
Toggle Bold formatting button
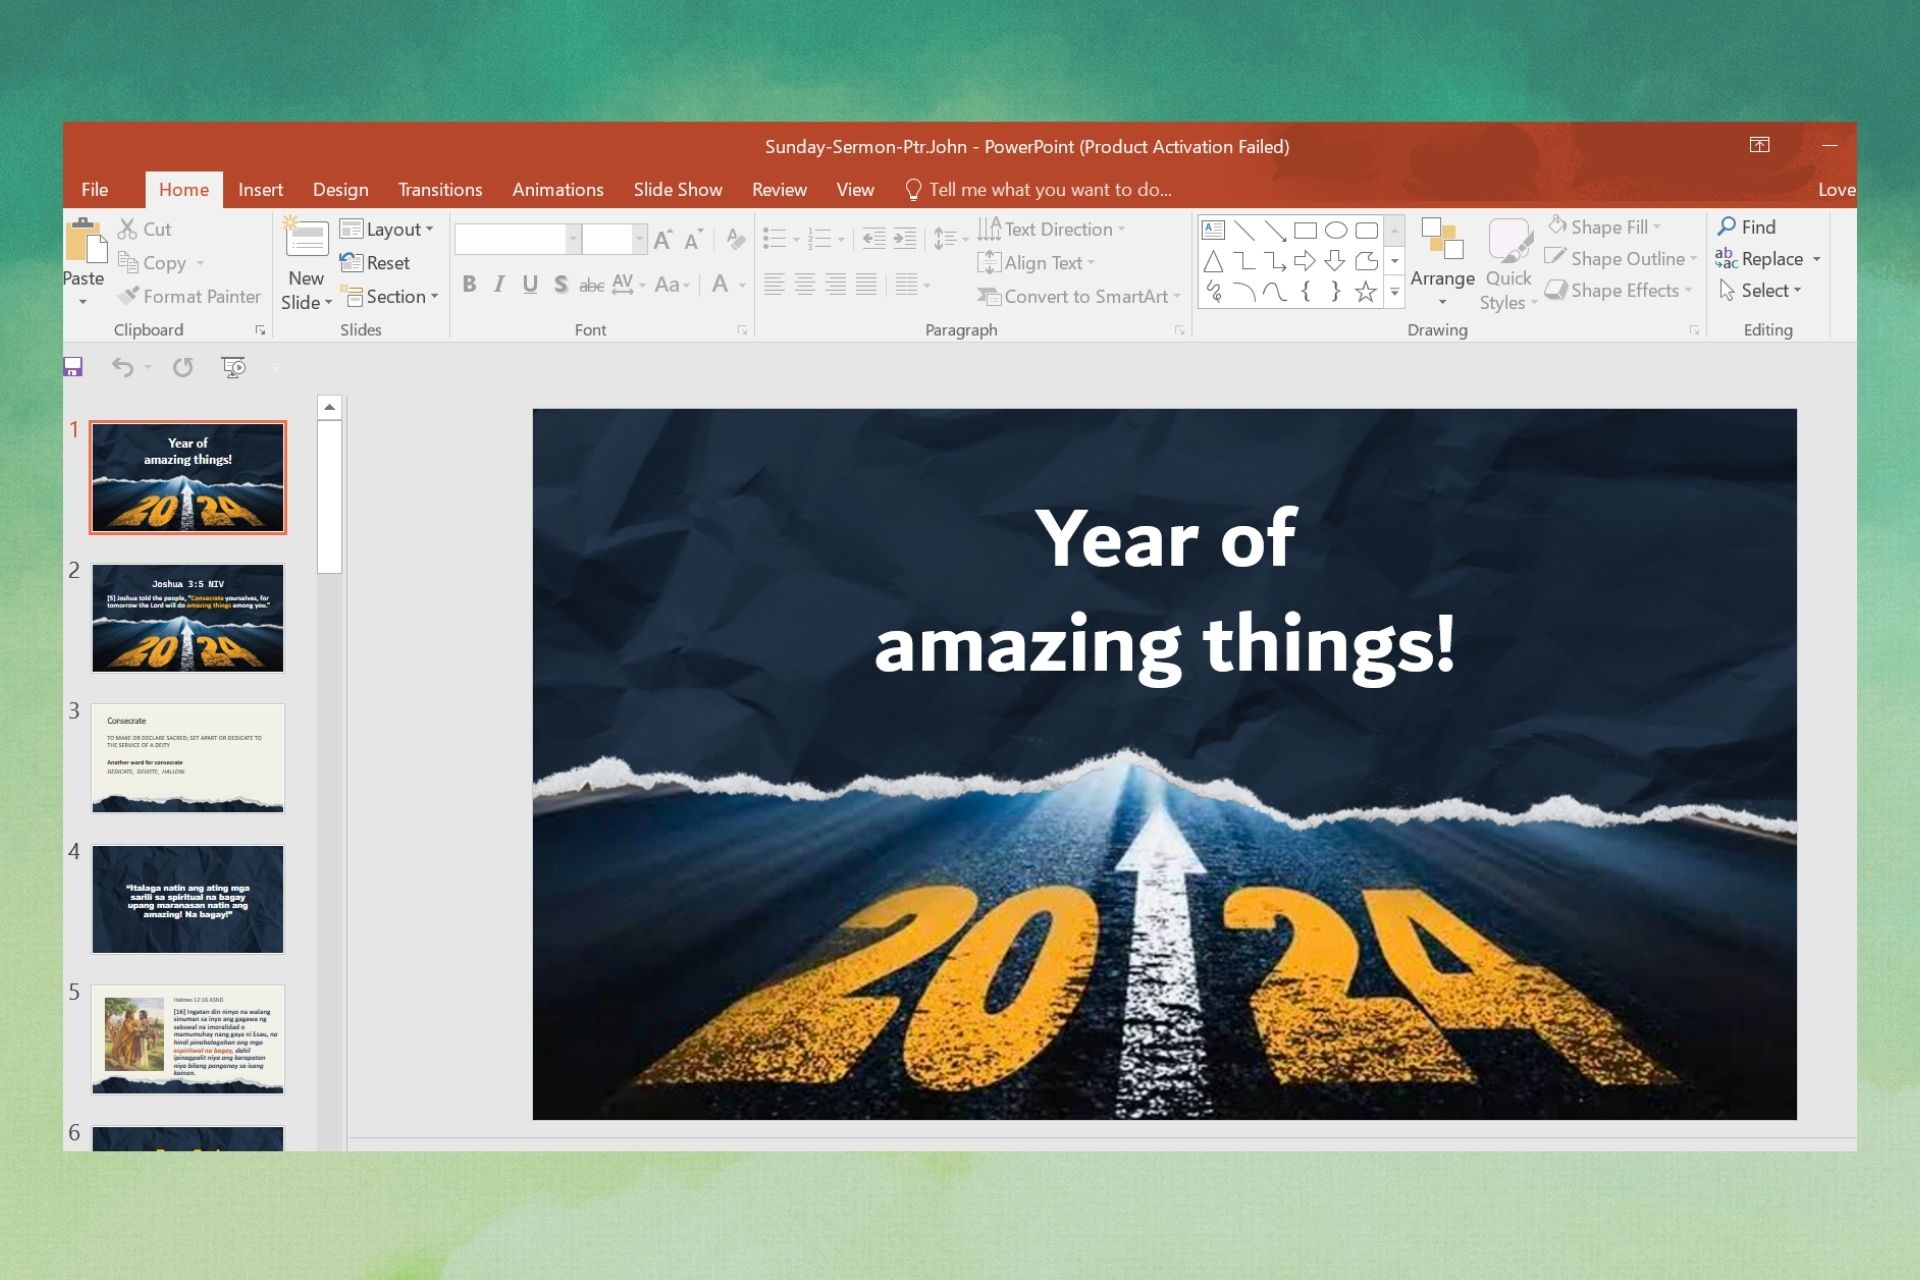pos(469,285)
